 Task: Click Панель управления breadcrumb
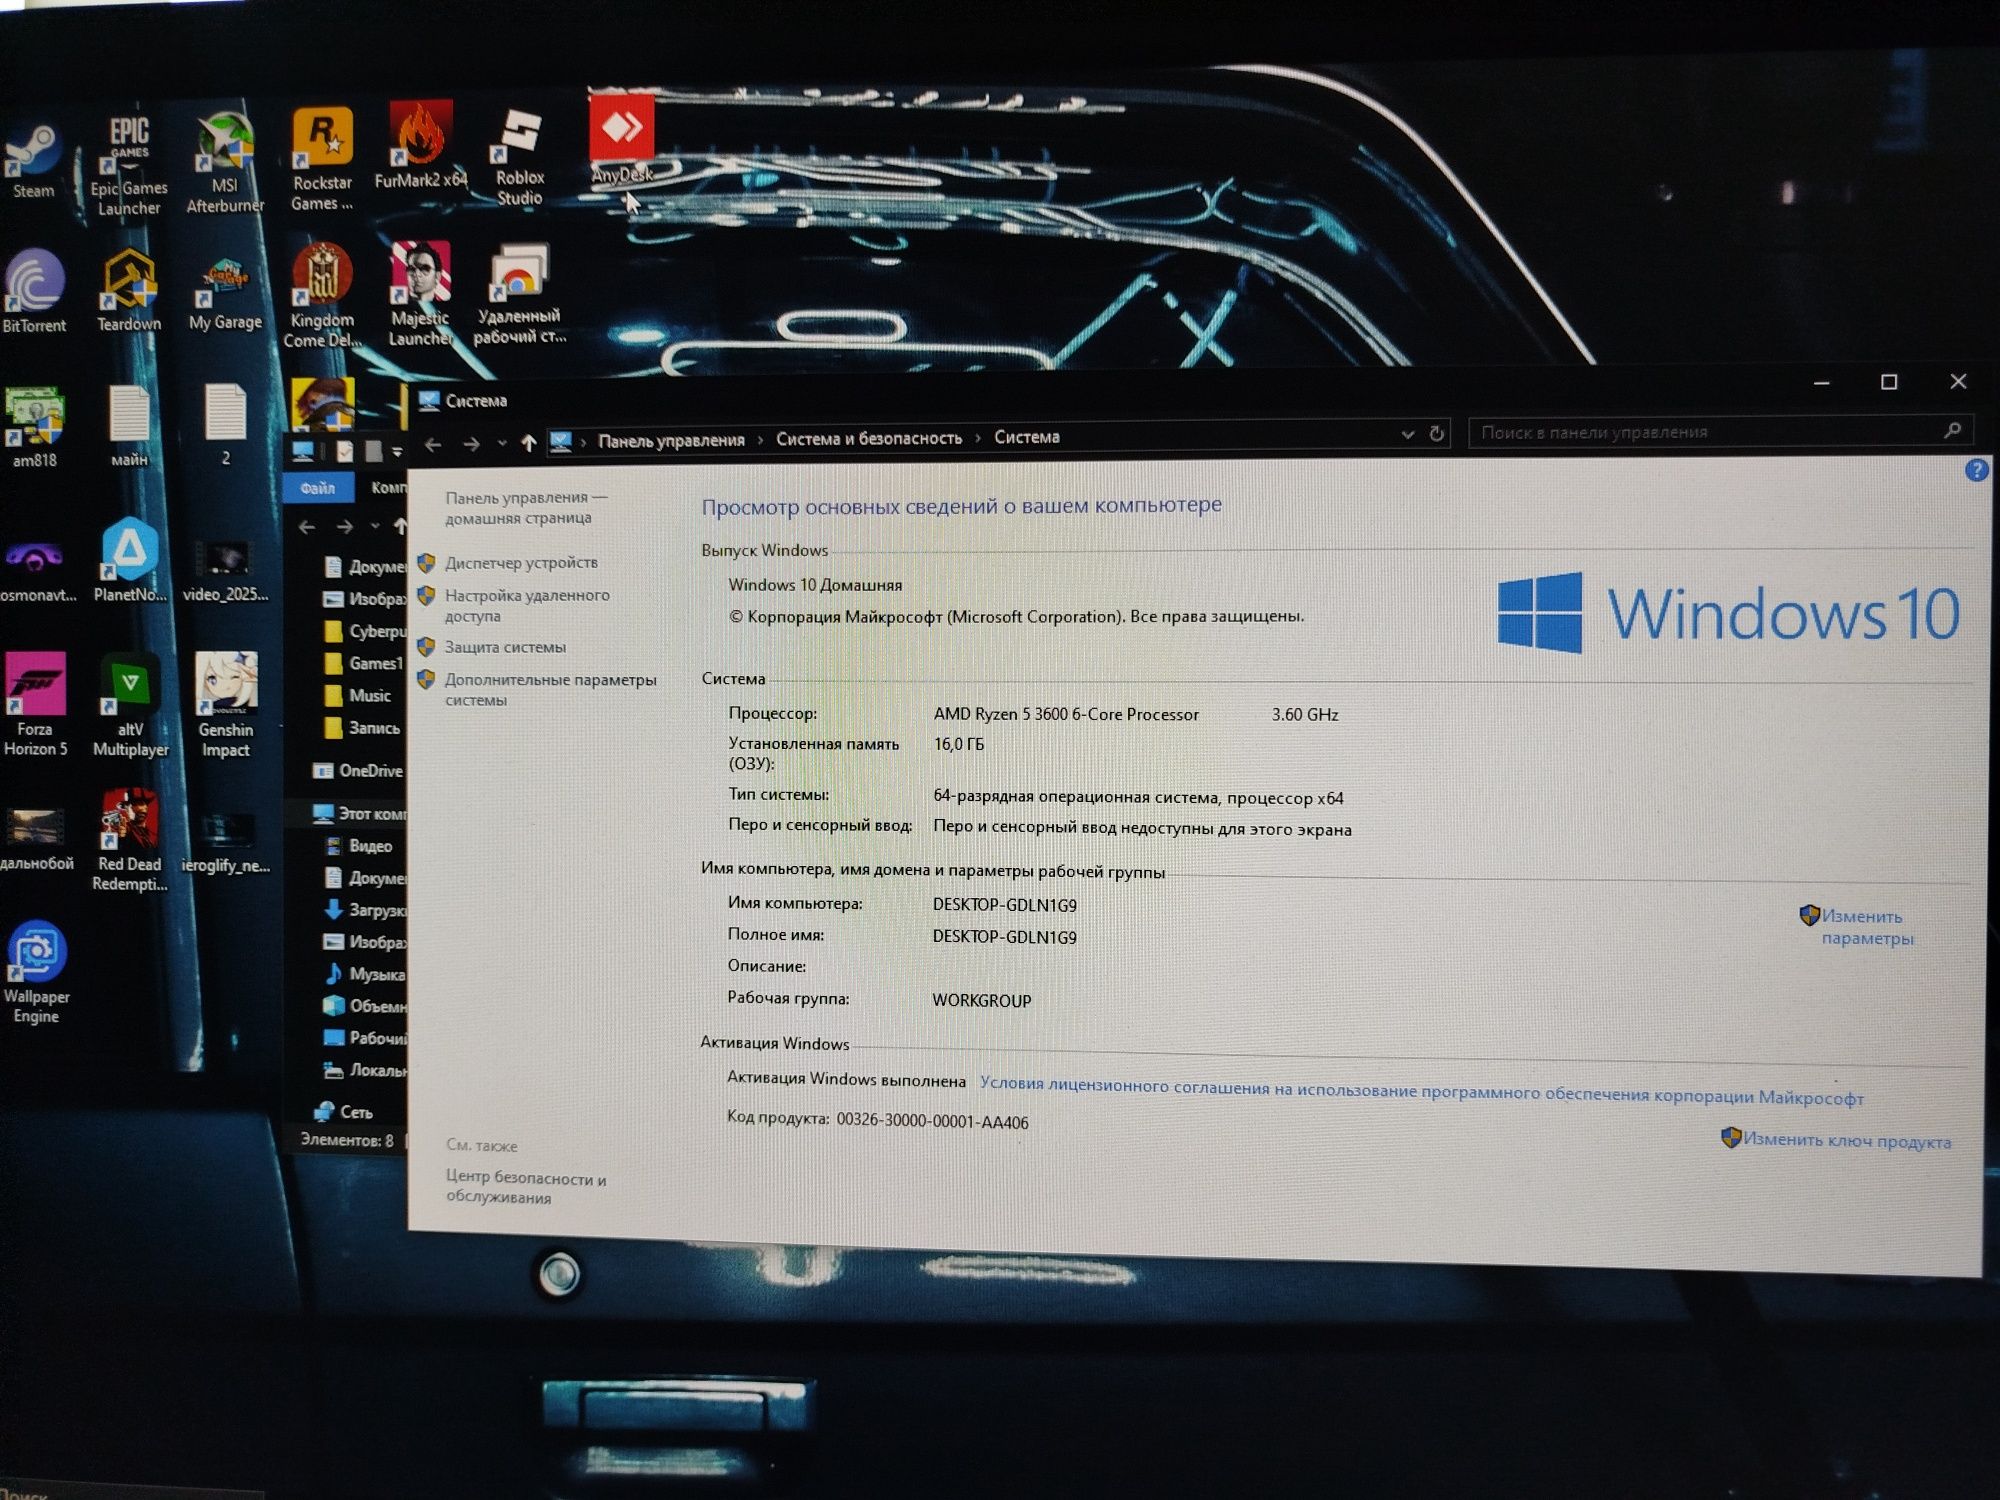click(671, 440)
